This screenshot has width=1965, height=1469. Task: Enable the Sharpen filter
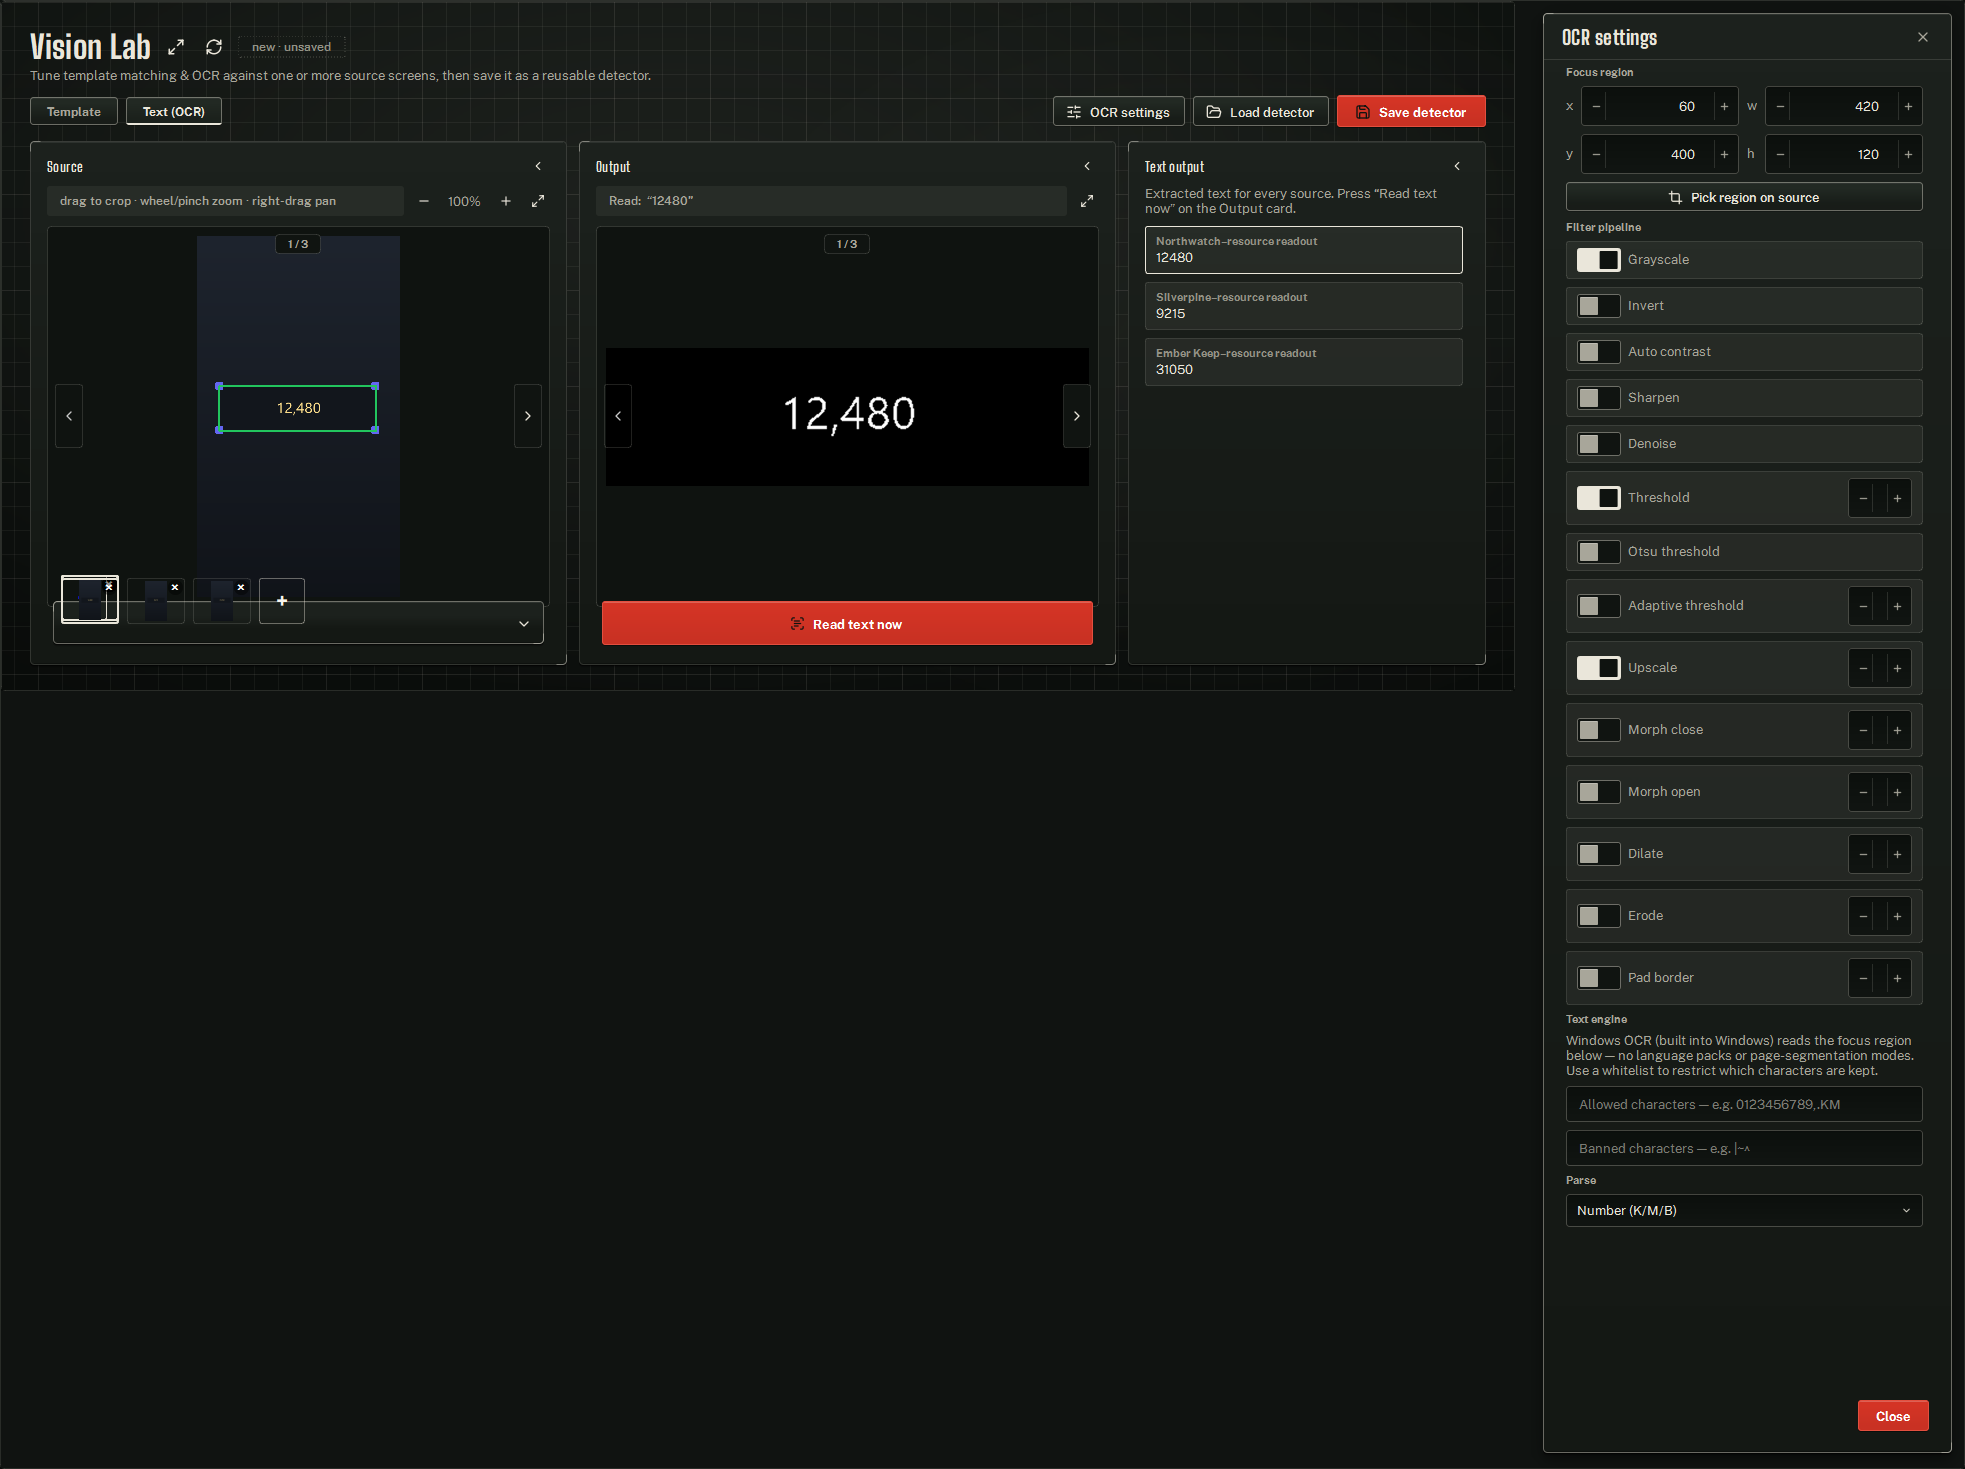point(1598,398)
